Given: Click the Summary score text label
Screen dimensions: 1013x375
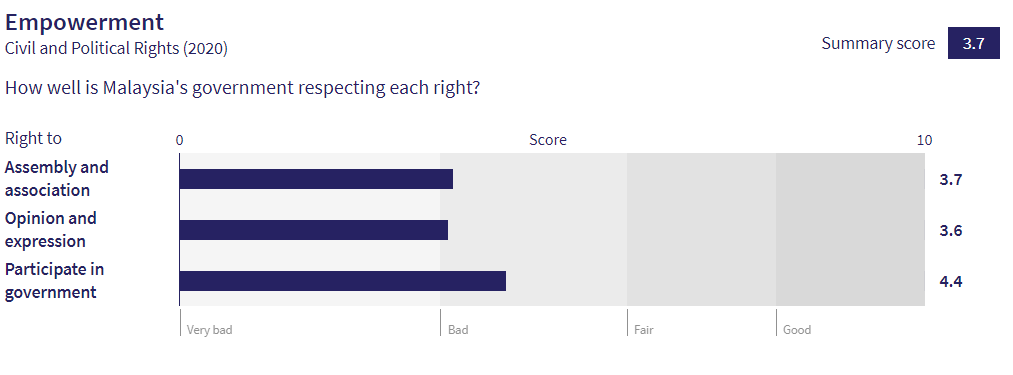Looking at the screenshot, I should [878, 43].
